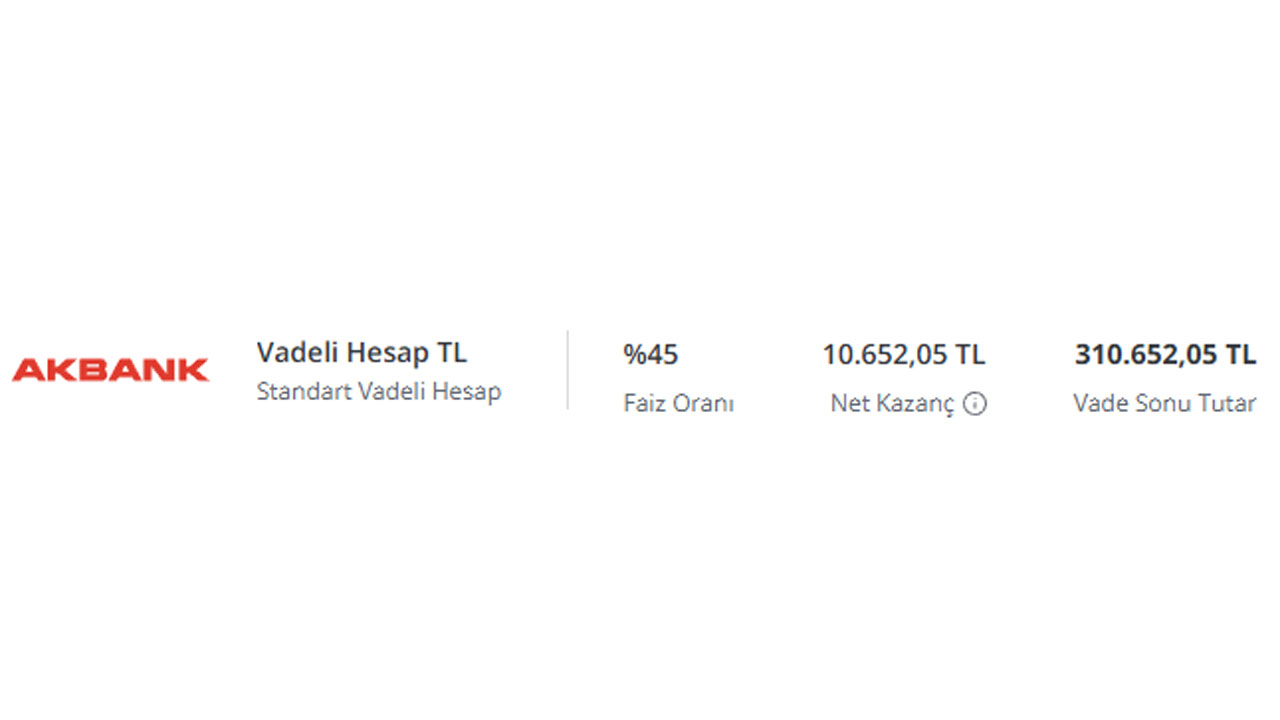Select the 310.652,05 TL maturity amount
The image size is (1280, 720).
(x=1165, y=354)
